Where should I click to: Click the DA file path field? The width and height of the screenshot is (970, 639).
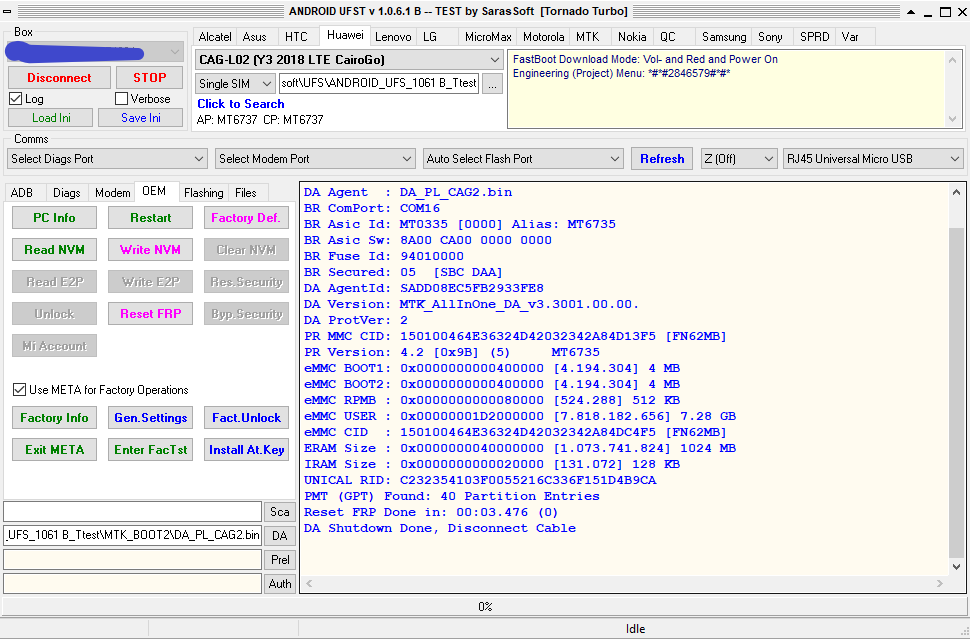click(132, 536)
